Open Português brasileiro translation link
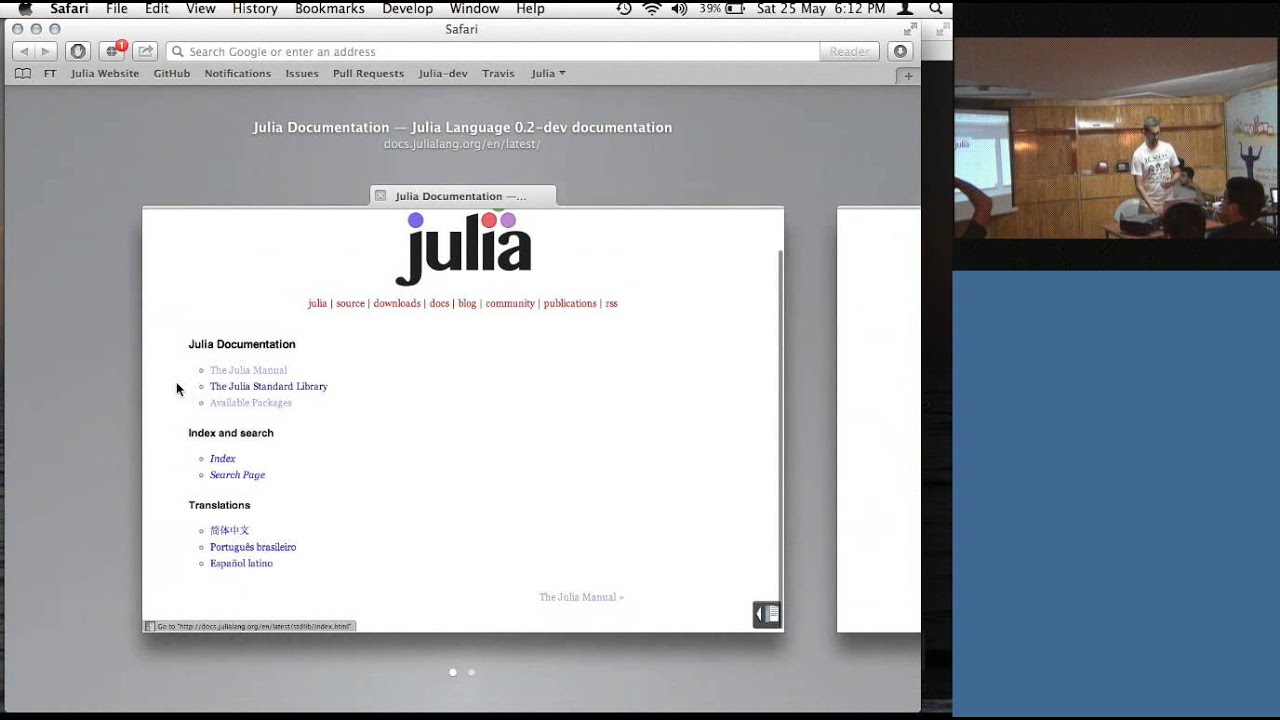The image size is (1280, 720). (253, 547)
